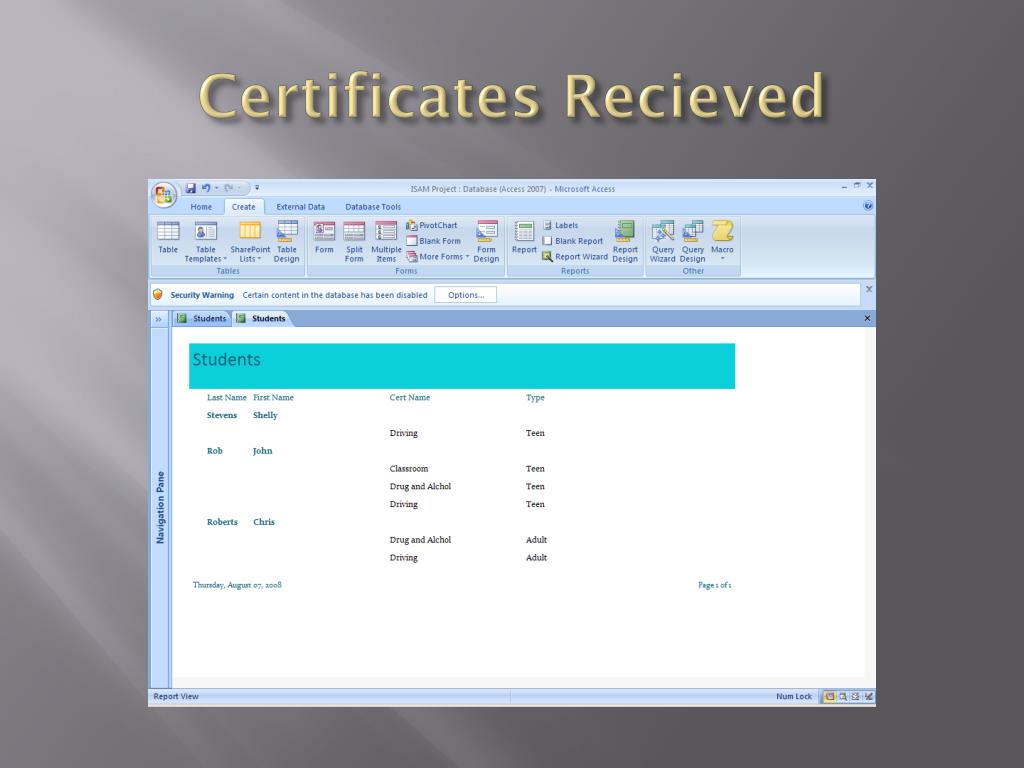
Task: Click the Form Design icon
Action: 486,238
